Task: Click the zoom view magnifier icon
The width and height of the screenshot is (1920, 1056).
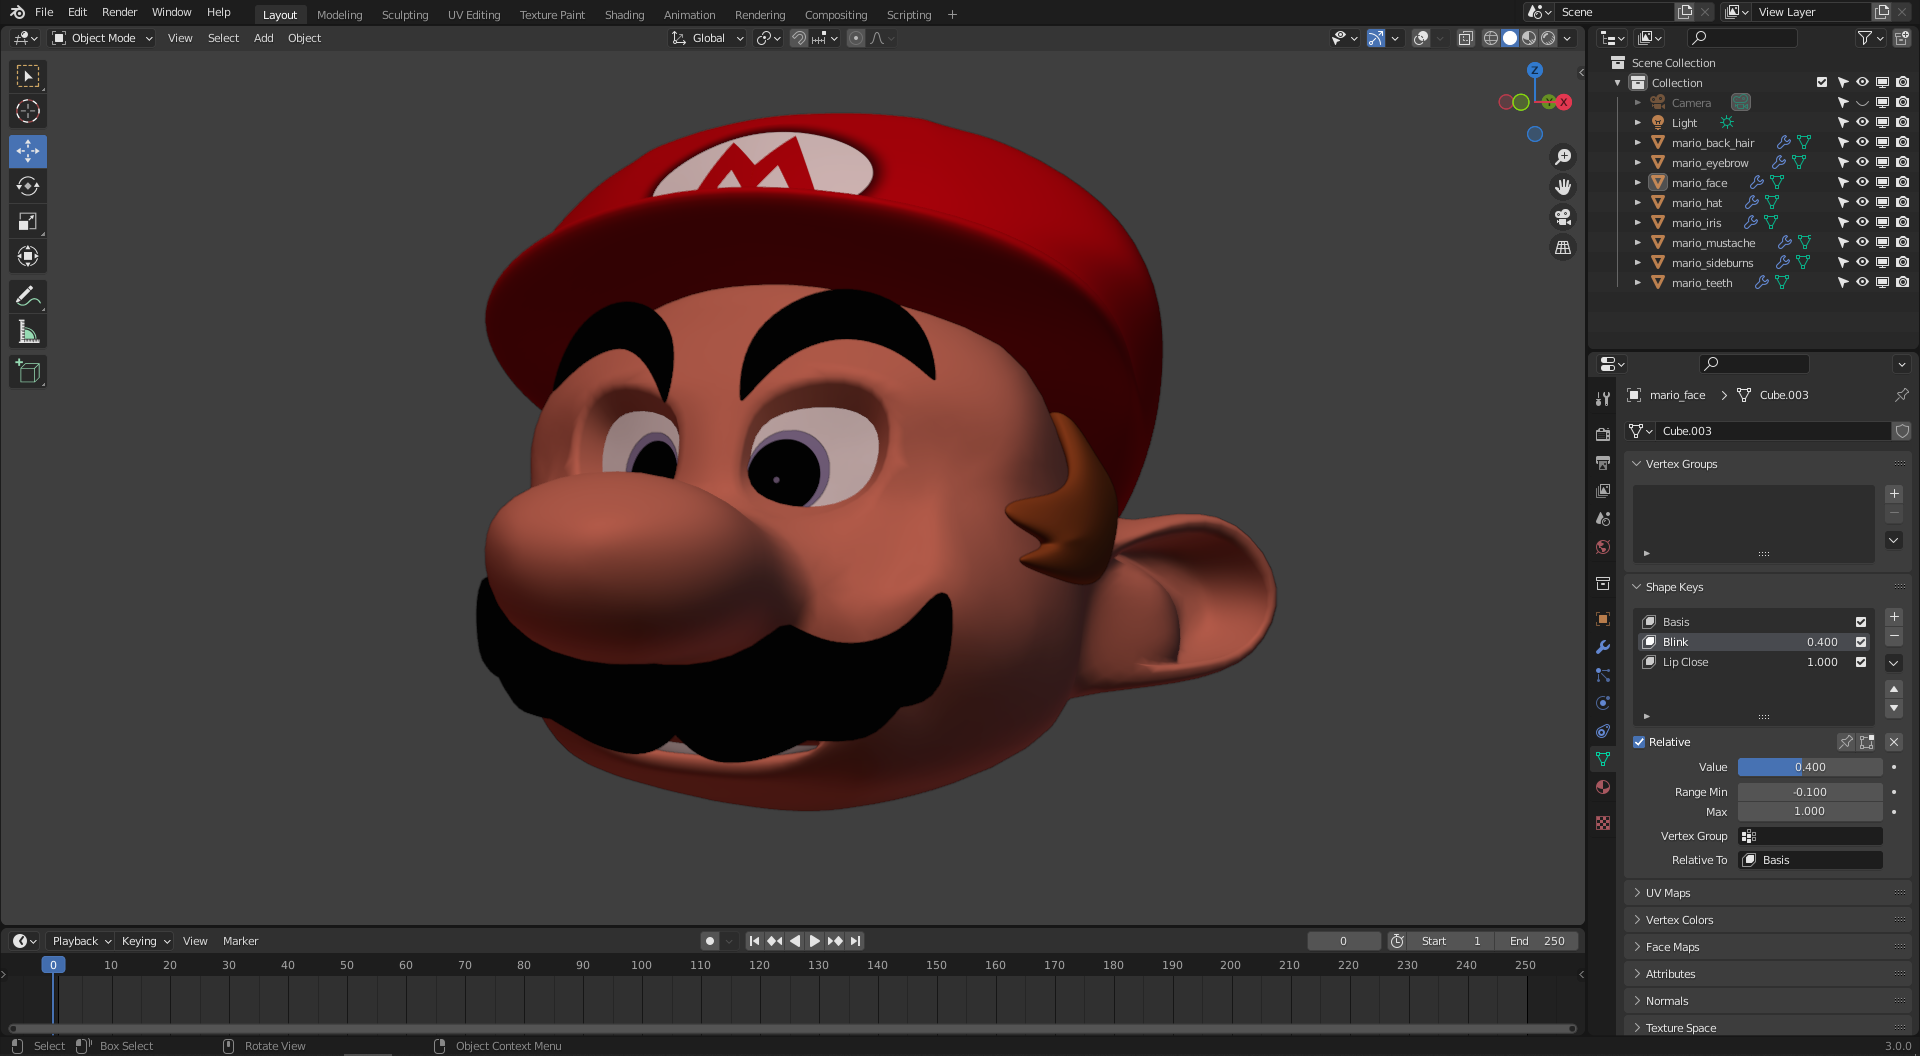Action: (x=1563, y=157)
